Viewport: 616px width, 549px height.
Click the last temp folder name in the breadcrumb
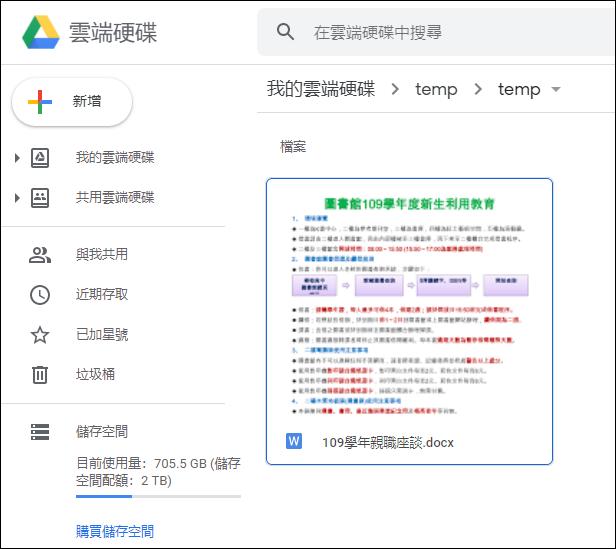(519, 90)
